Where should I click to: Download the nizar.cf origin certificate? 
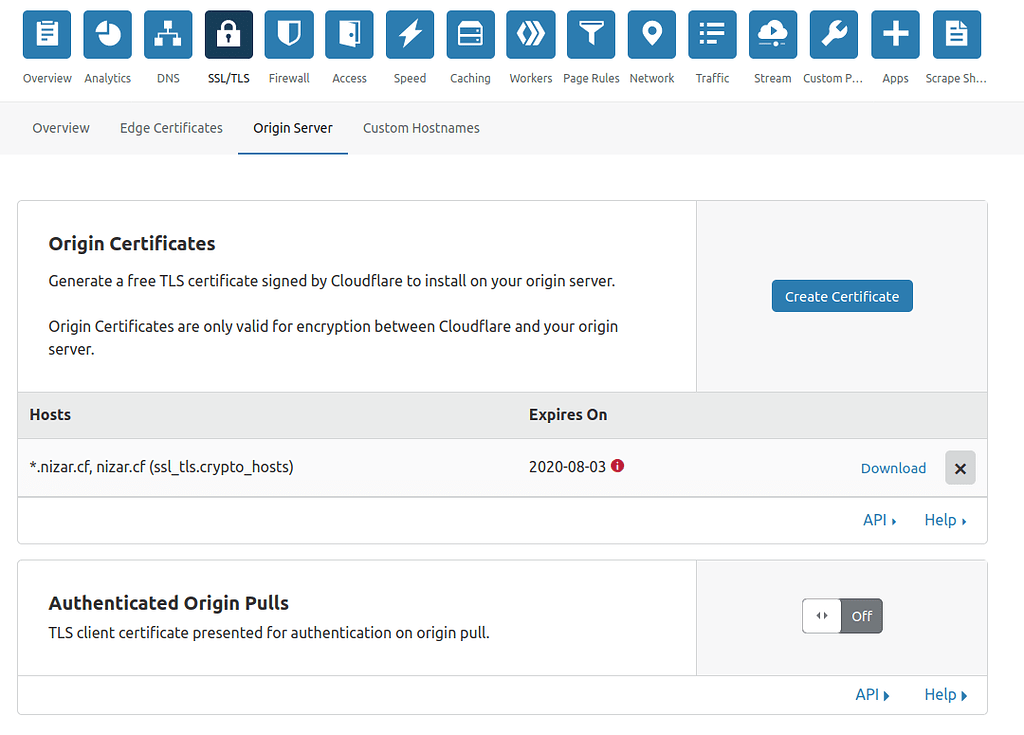pos(893,467)
